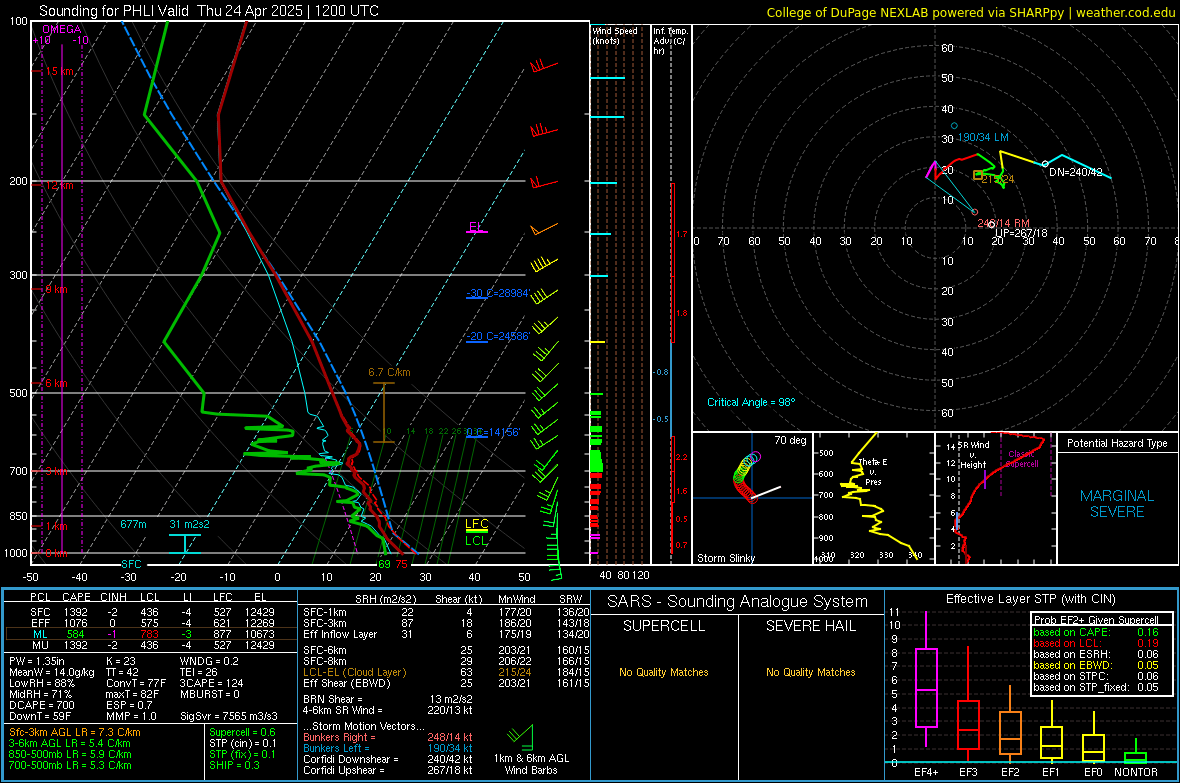Click the 'Corfidi Downshear' storm motion line
The width and height of the screenshot is (1180, 783).
click(x=388, y=759)
